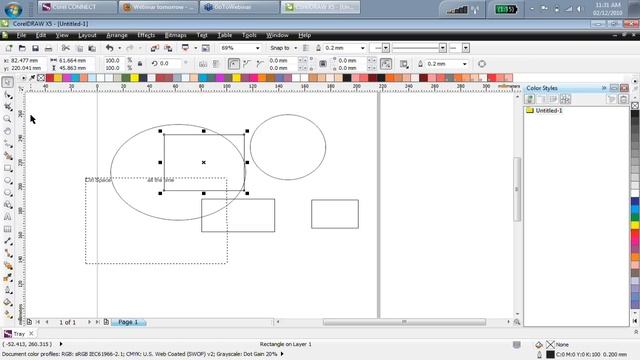Toggle relative corner scaling button

386,64
